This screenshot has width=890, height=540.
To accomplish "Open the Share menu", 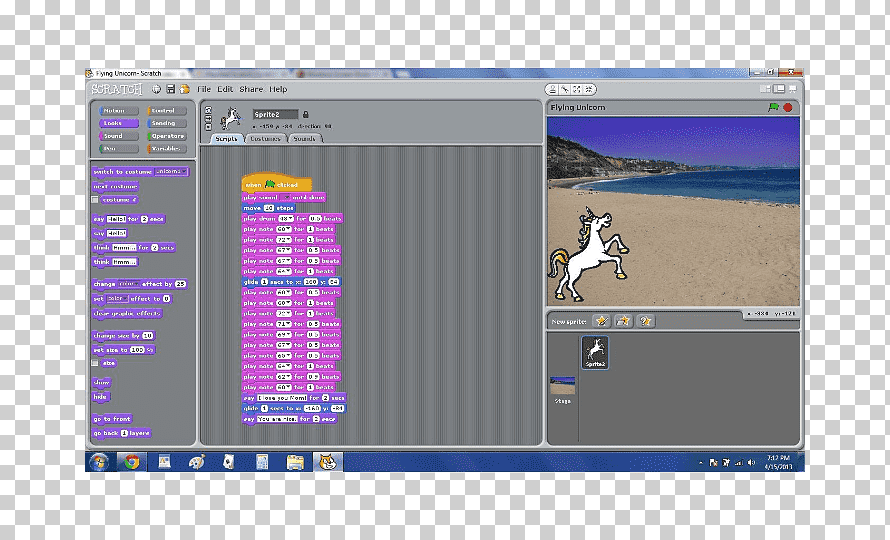I will tap(251, 89).
